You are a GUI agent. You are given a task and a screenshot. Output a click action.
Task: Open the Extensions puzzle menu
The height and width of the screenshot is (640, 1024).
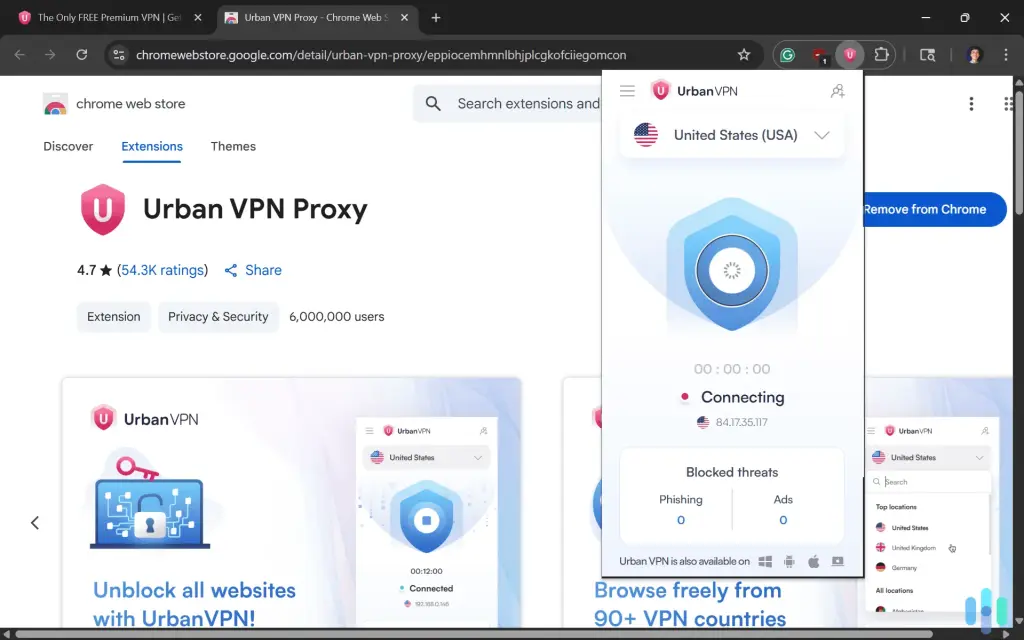[881, 55]
